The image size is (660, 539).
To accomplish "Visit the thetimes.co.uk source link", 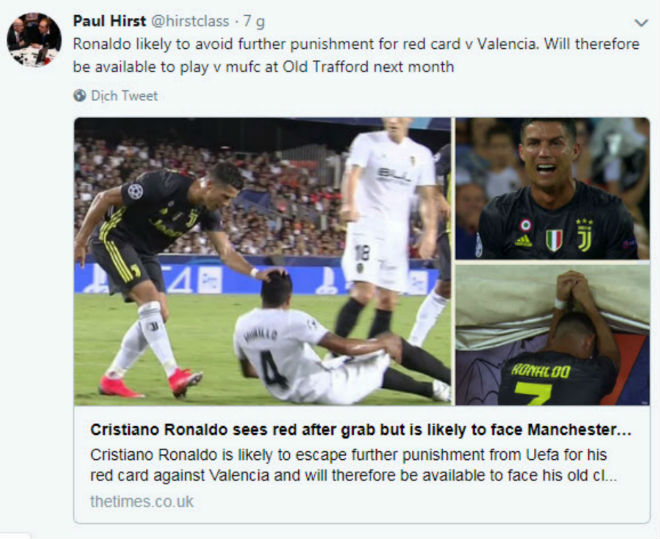I will click(142, 502).
